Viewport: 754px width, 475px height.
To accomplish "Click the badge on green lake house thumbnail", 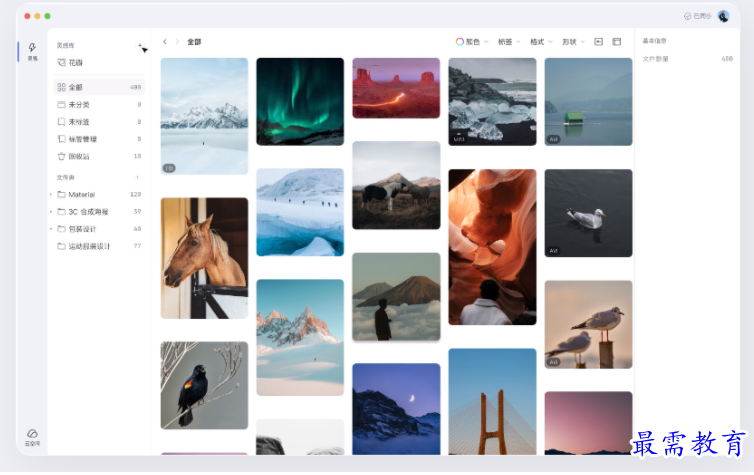I will coord(553,139).
